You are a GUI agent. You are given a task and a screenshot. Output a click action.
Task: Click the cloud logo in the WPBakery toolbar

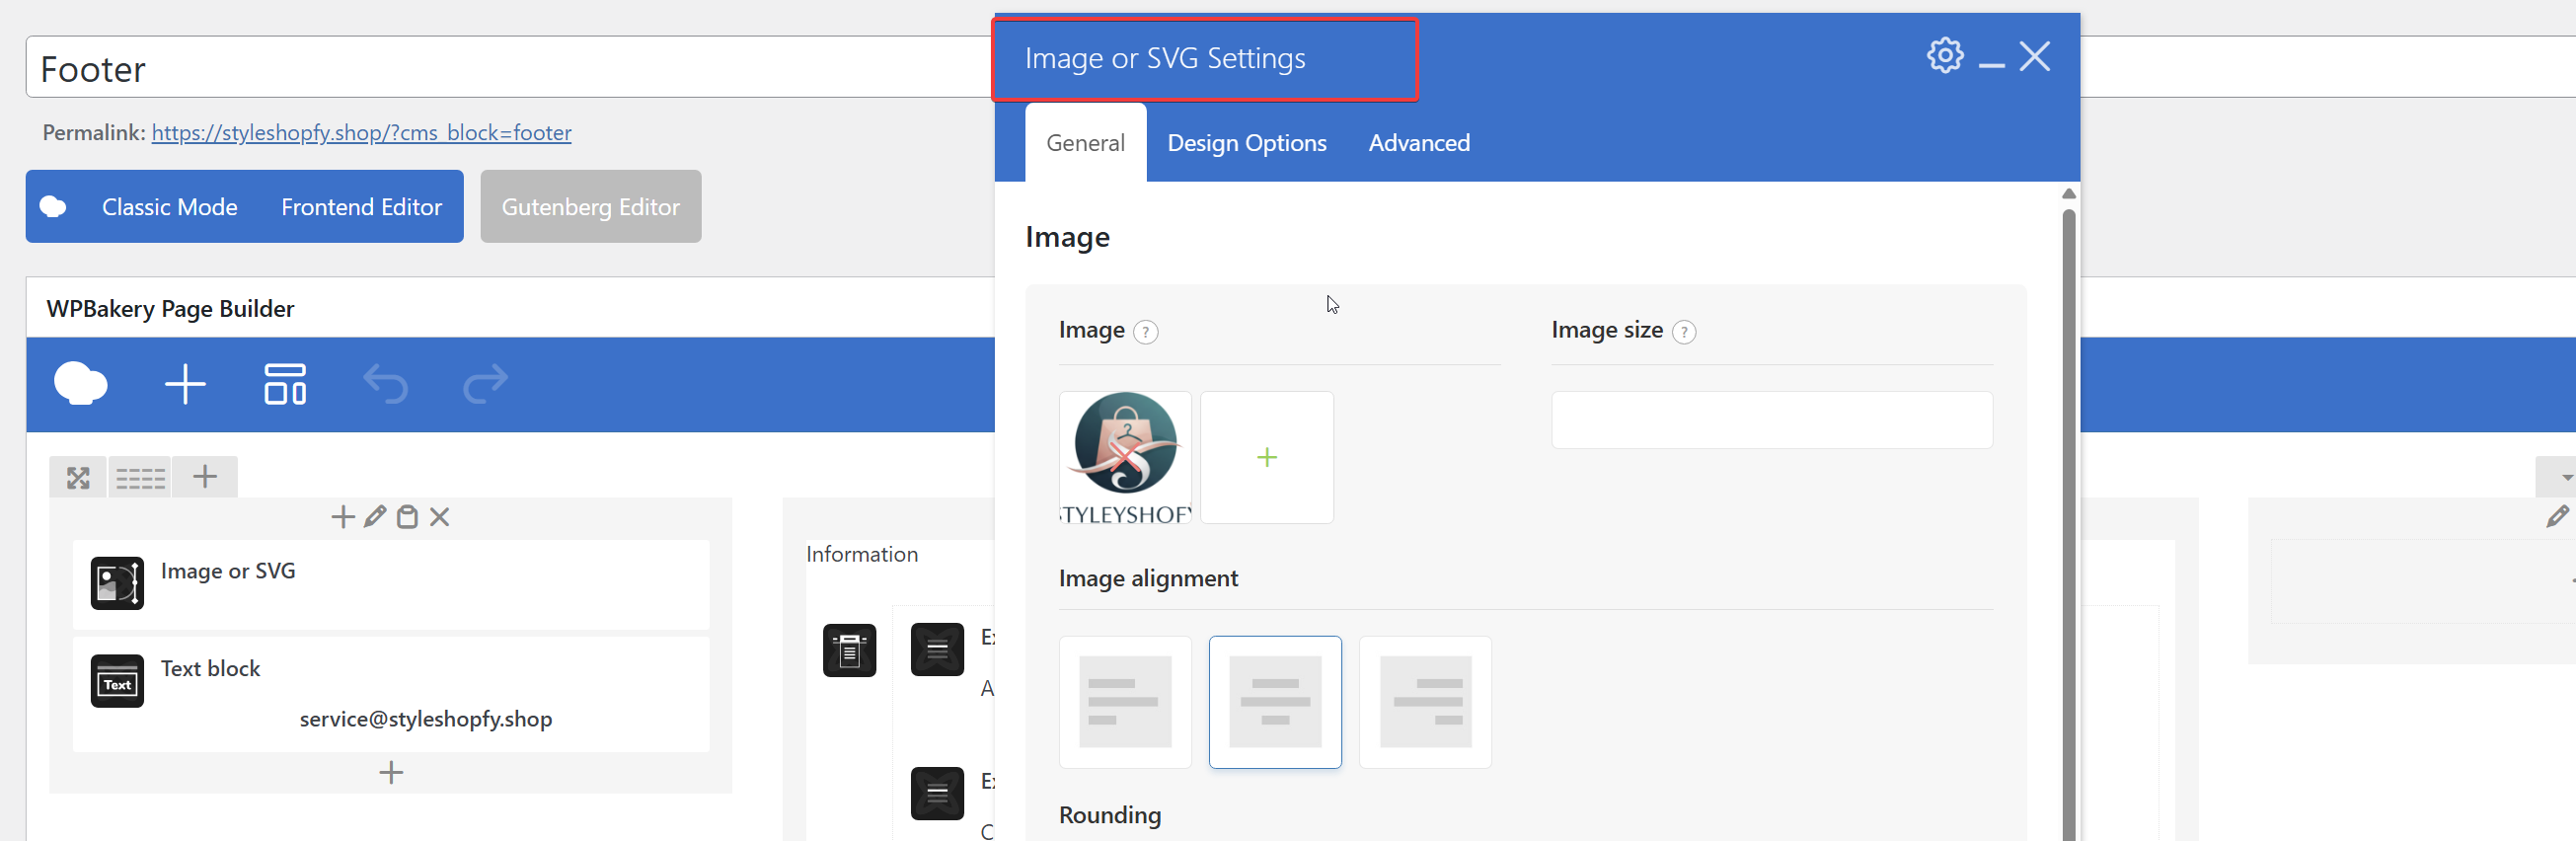point(81,384)
